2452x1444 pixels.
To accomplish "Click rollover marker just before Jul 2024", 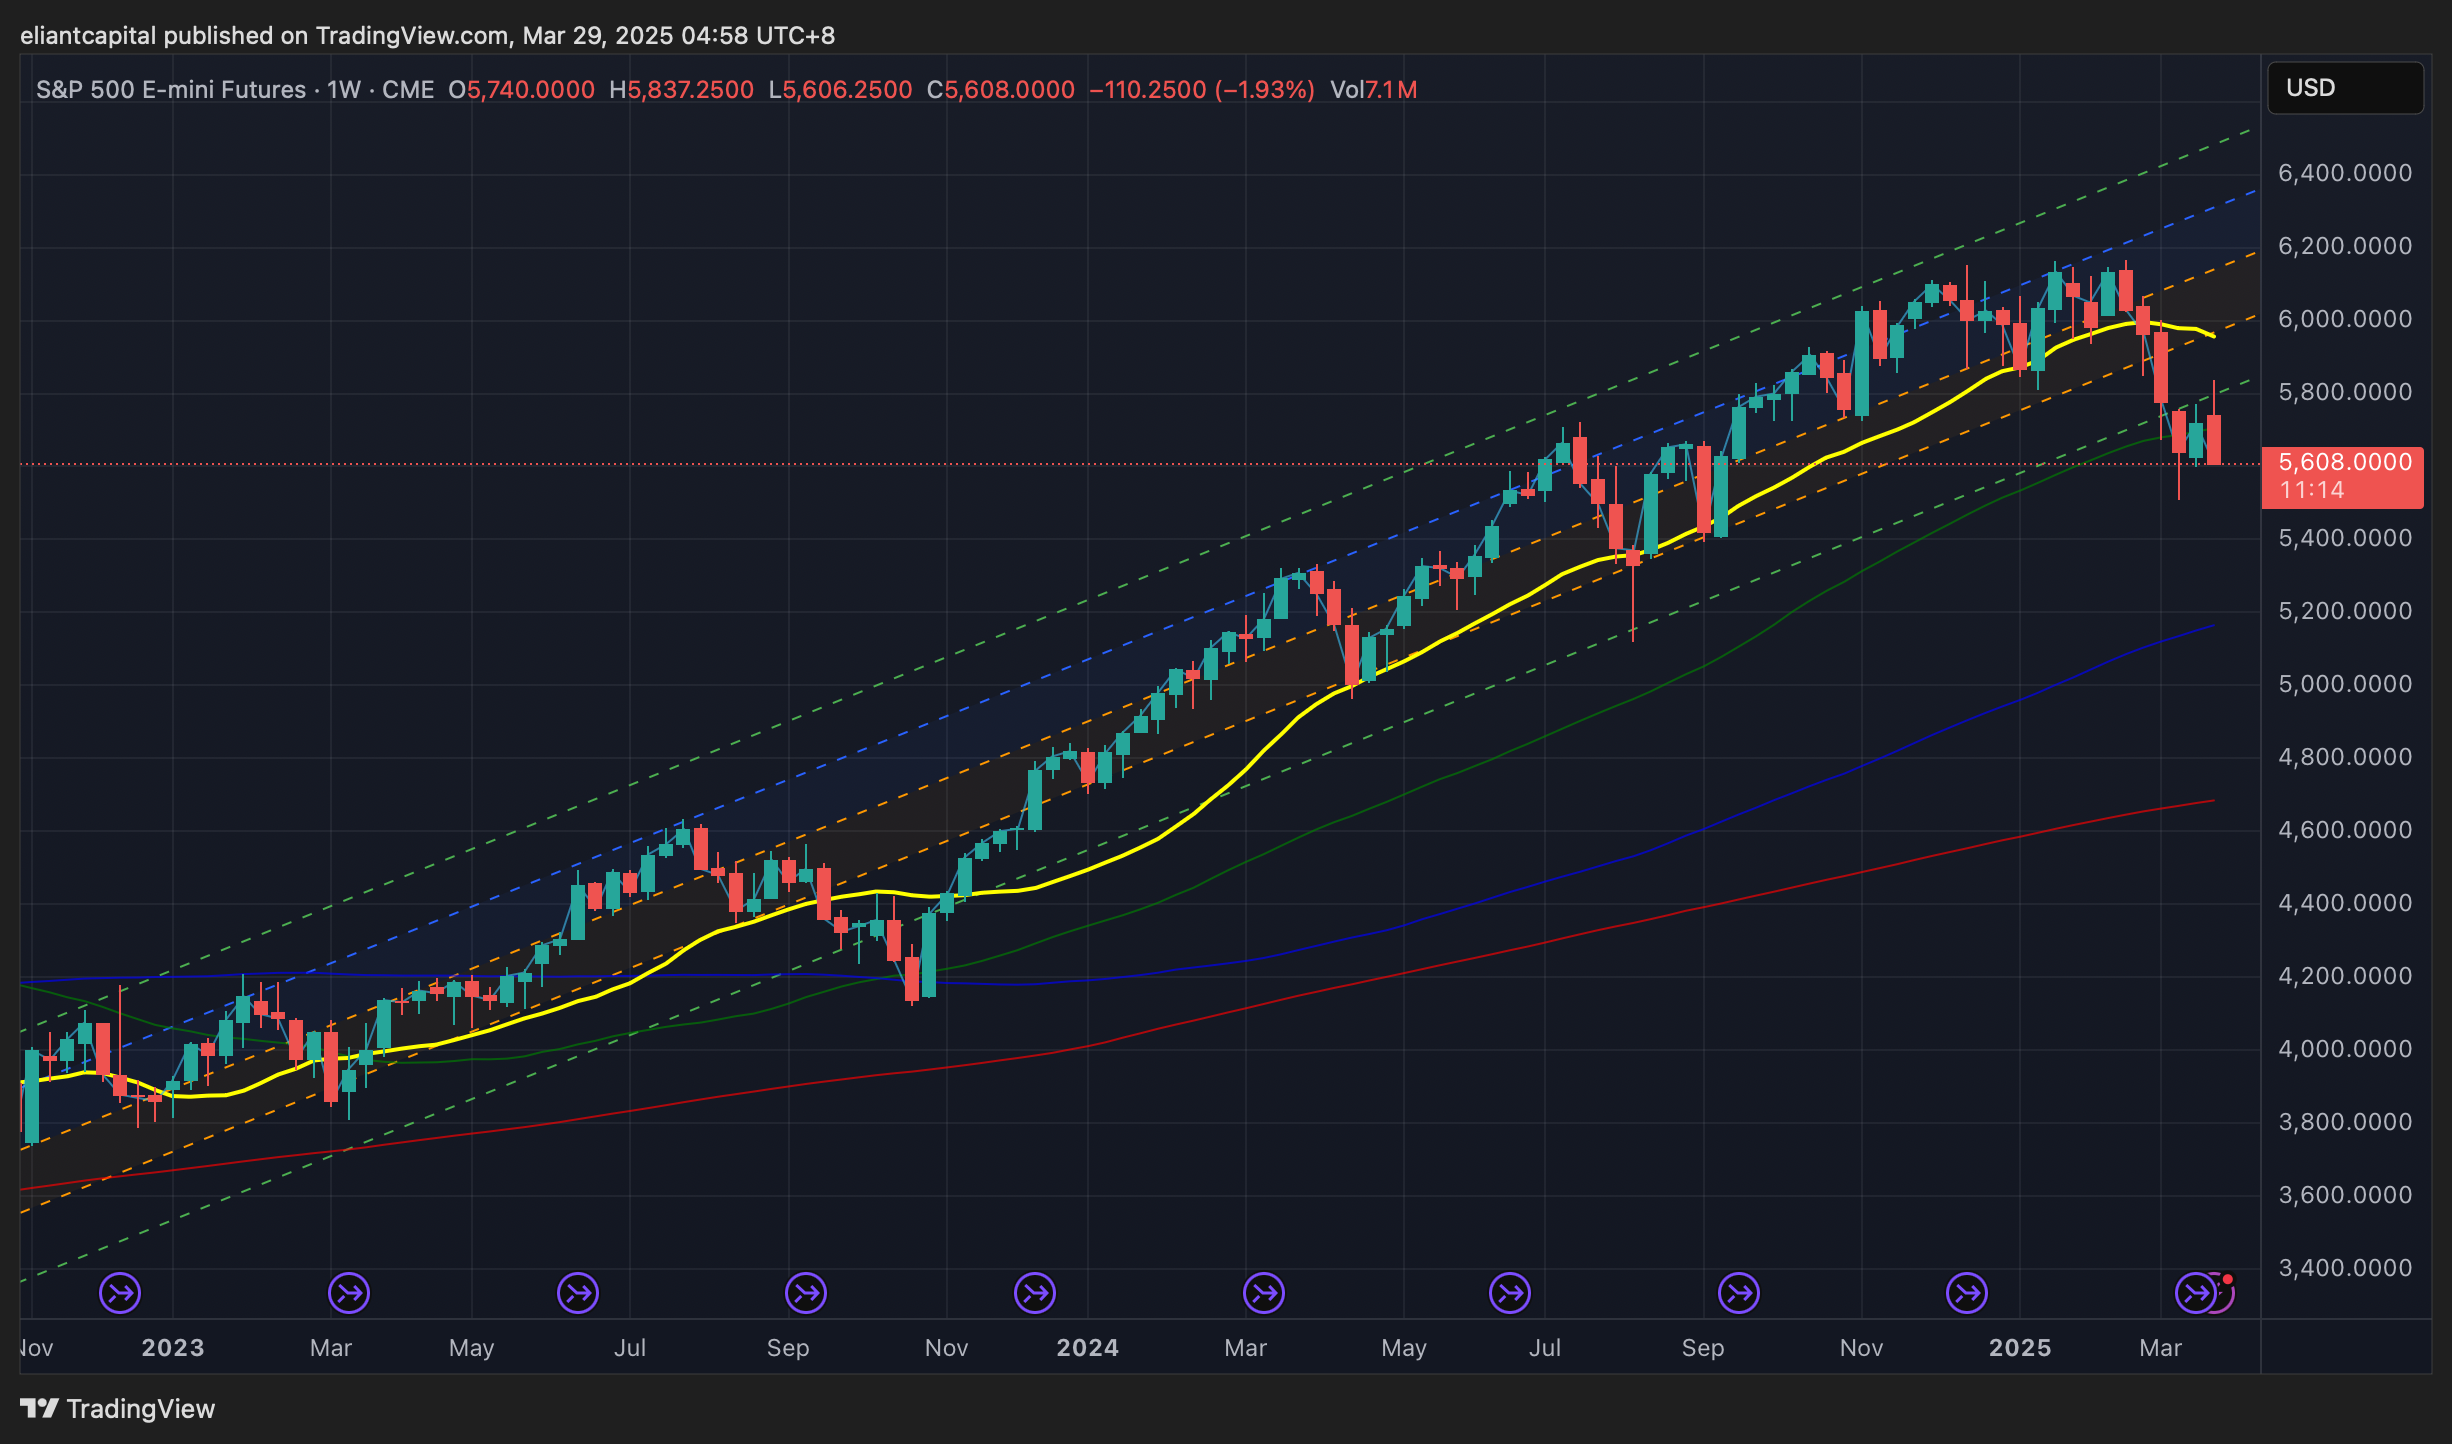I will (1510, 1293).
